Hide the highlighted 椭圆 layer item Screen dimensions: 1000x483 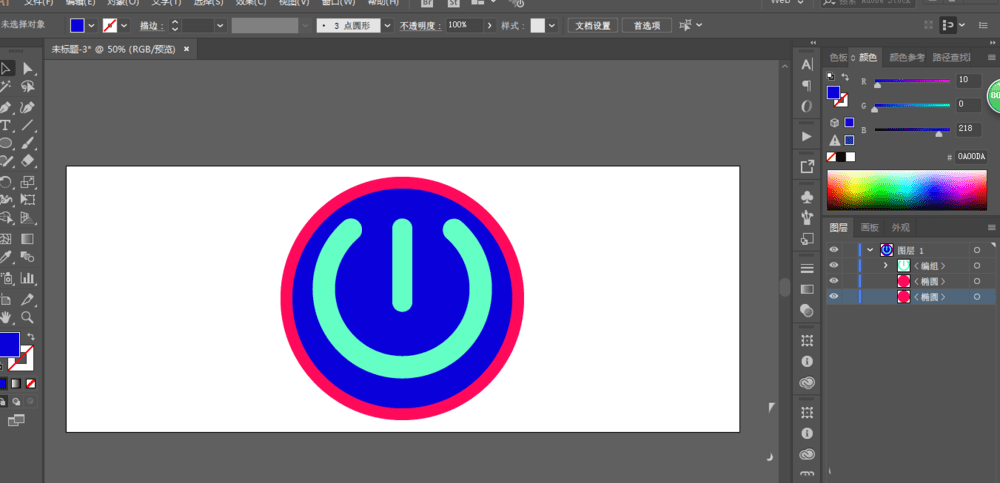pos(834,296)
